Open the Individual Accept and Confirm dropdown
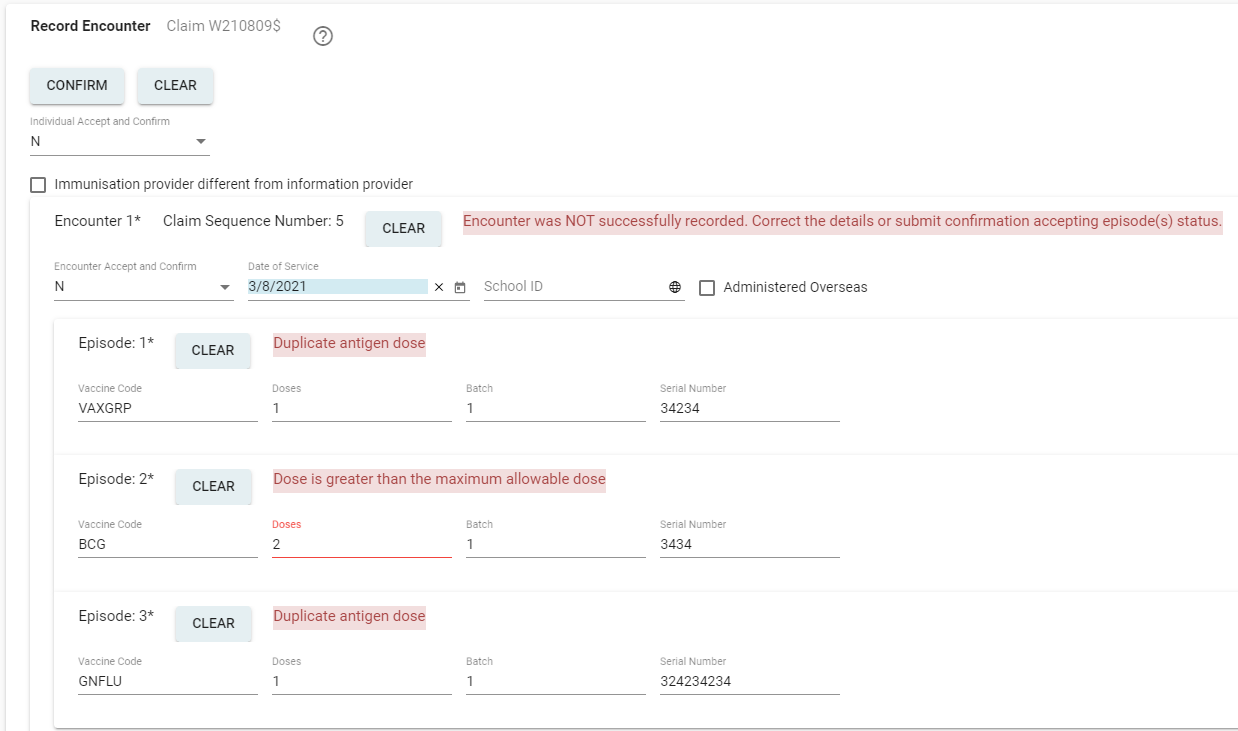 point(120,142)
